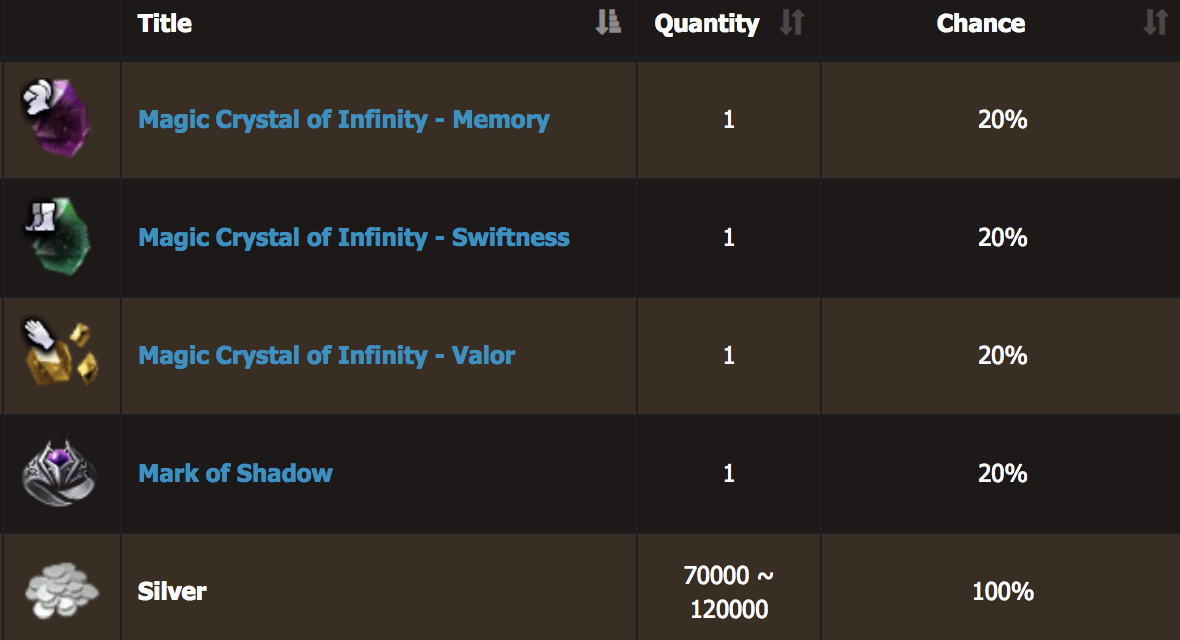Click the Quantity column header text
This screenshot has height=640, width=1180.
707,23
